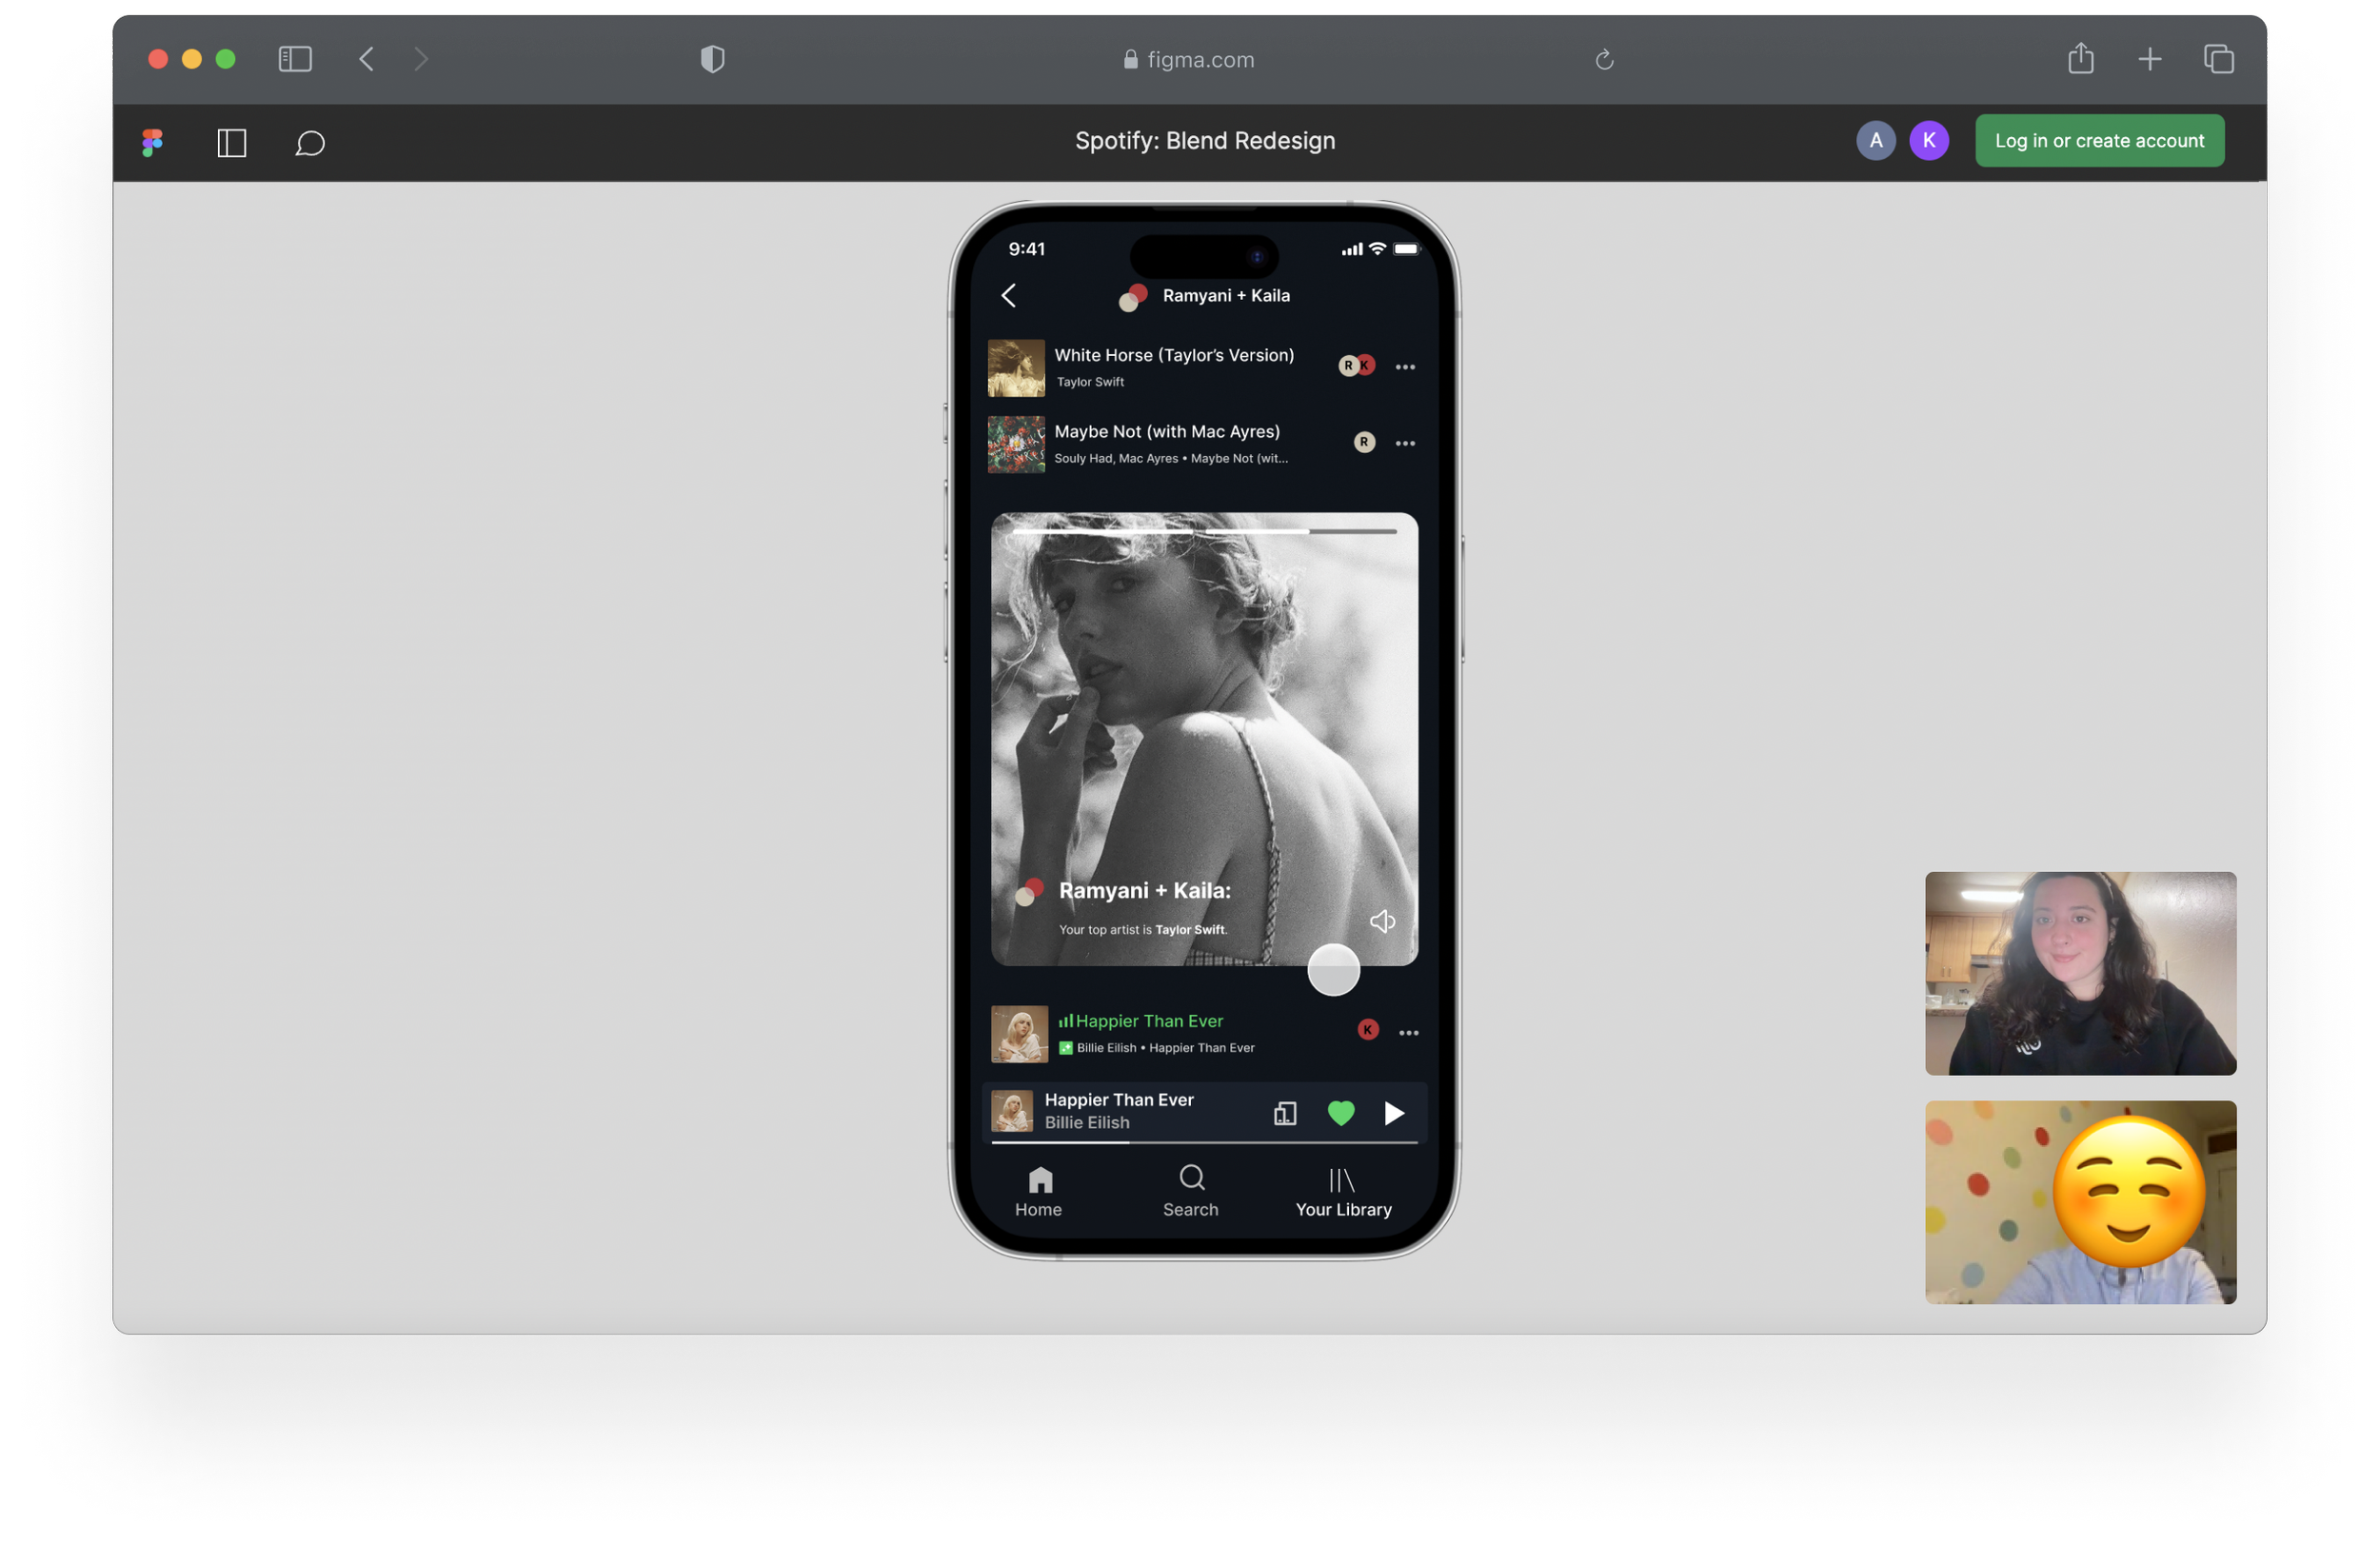Screen dimensions: 2380x1545
Task: Go back using the phone's back chevron
Action: (1008, 295)
